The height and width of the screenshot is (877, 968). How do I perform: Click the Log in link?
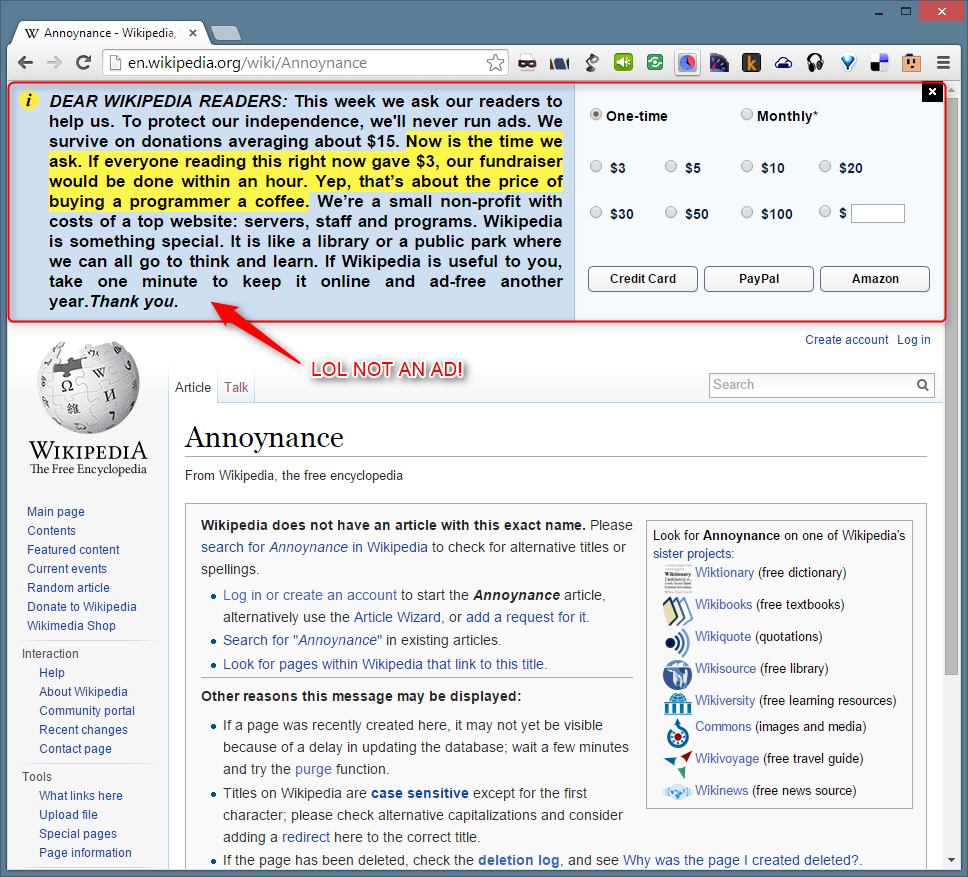click(x=914, y=340)
